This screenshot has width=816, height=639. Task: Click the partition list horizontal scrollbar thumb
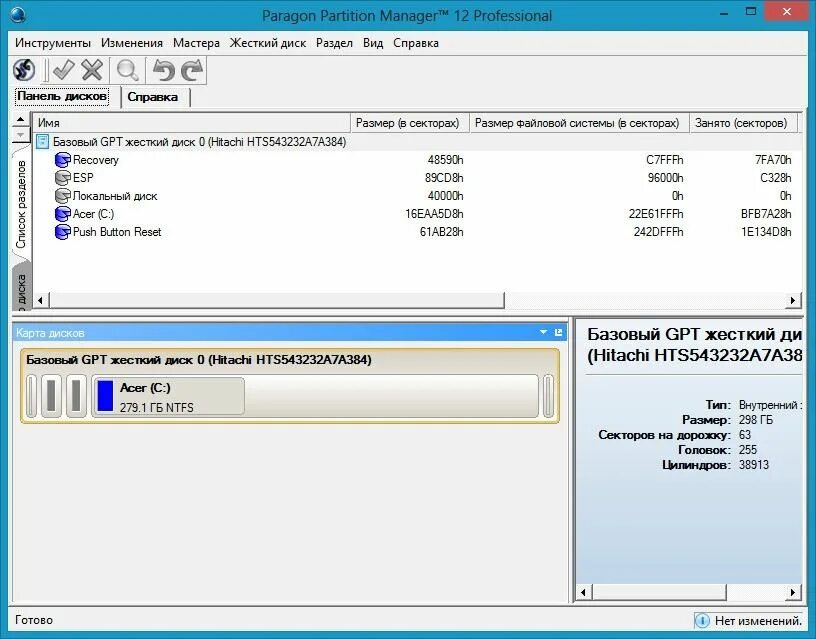[277, 300]
